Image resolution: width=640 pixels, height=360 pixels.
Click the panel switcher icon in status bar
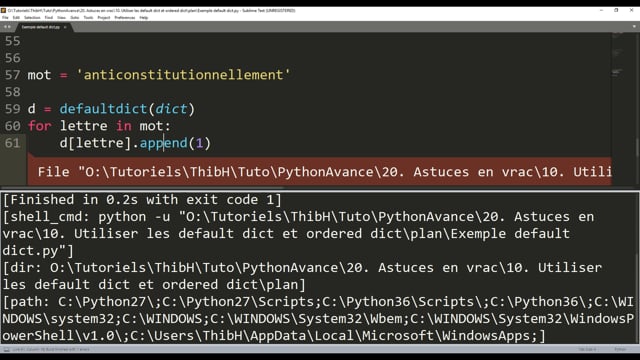click(6, 349)
